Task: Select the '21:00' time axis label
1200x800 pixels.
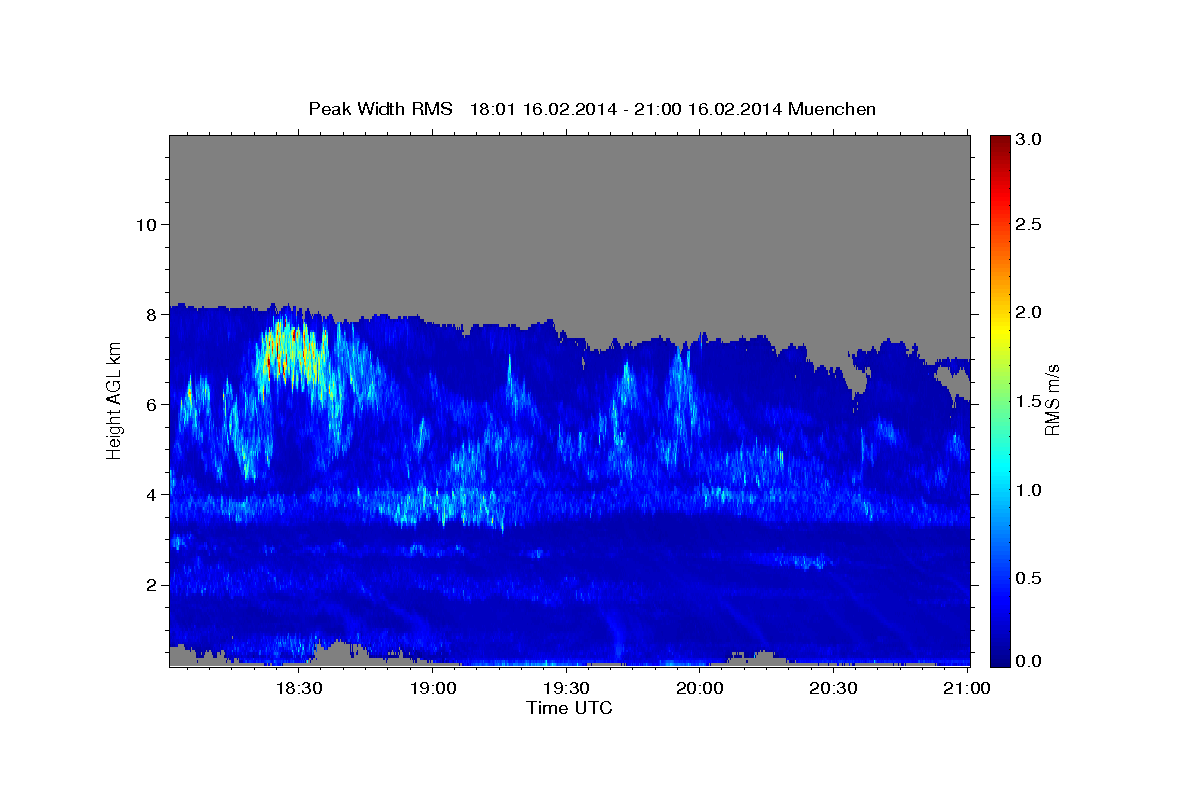Action: click(x=968, y=689)
